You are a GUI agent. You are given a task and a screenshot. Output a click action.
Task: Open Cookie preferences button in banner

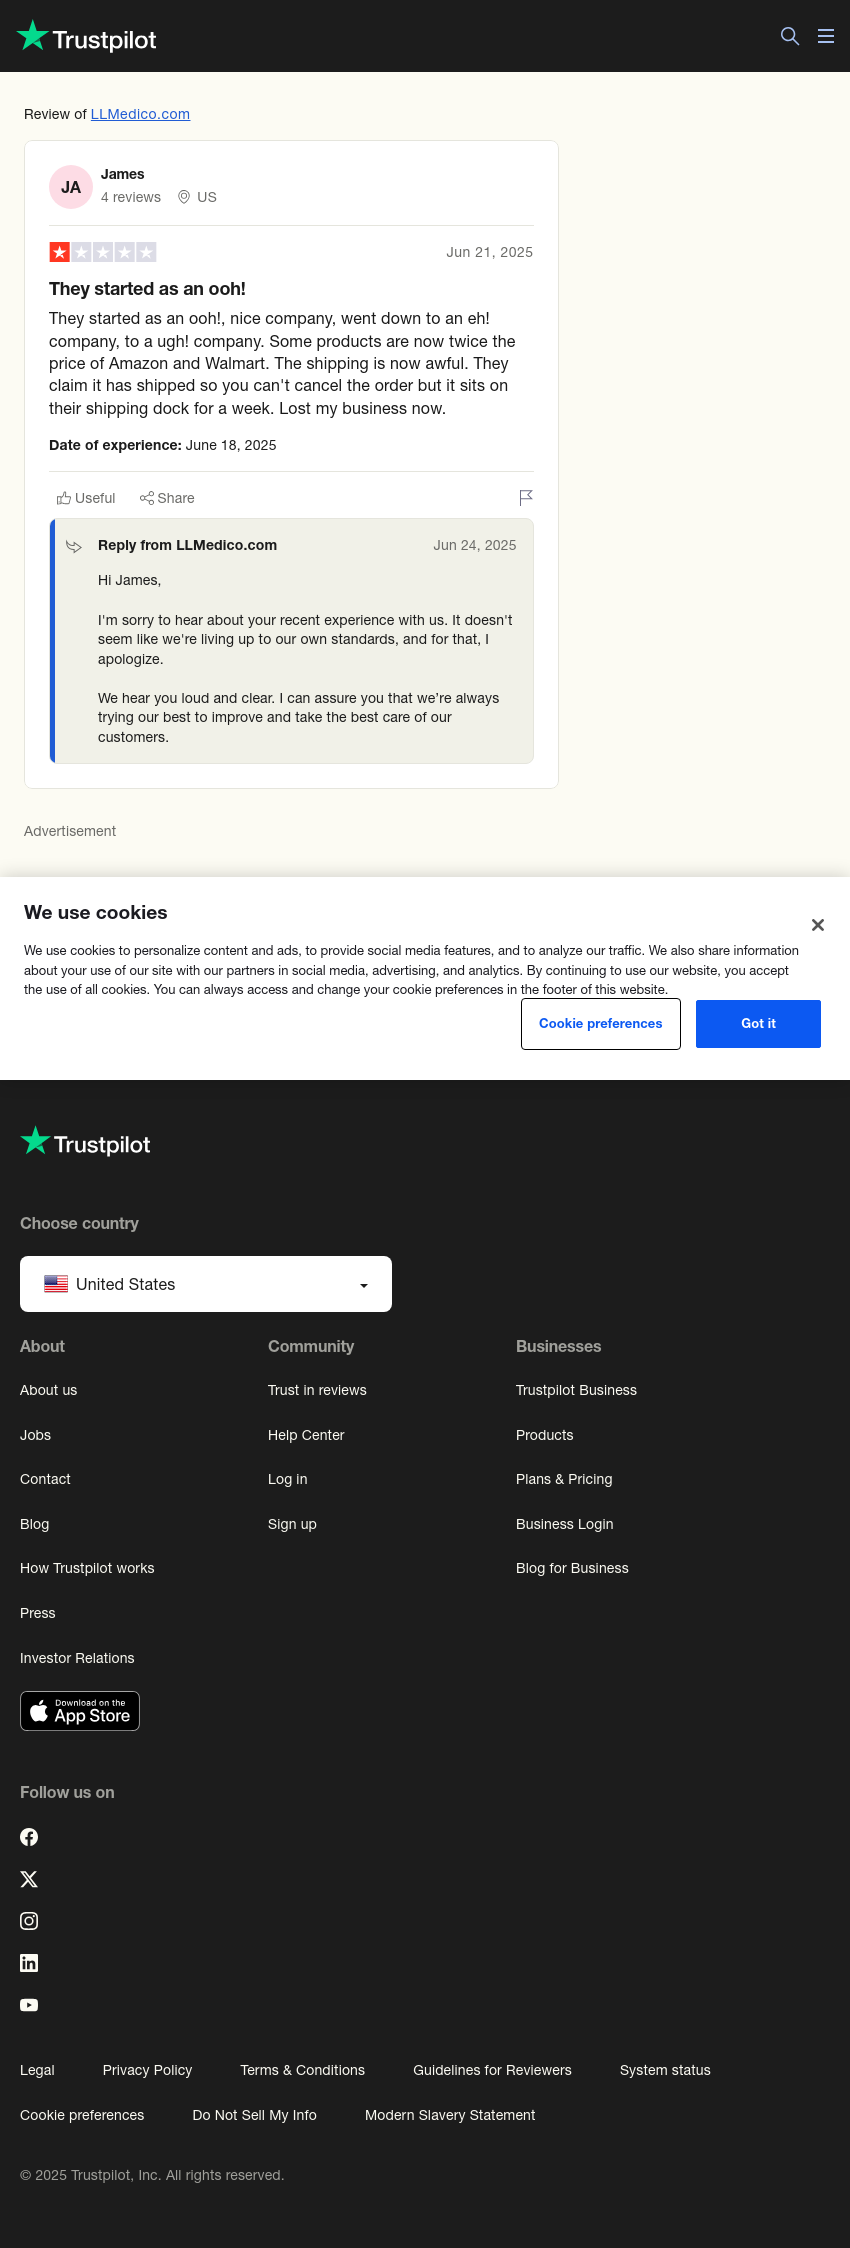(601, 1024)
